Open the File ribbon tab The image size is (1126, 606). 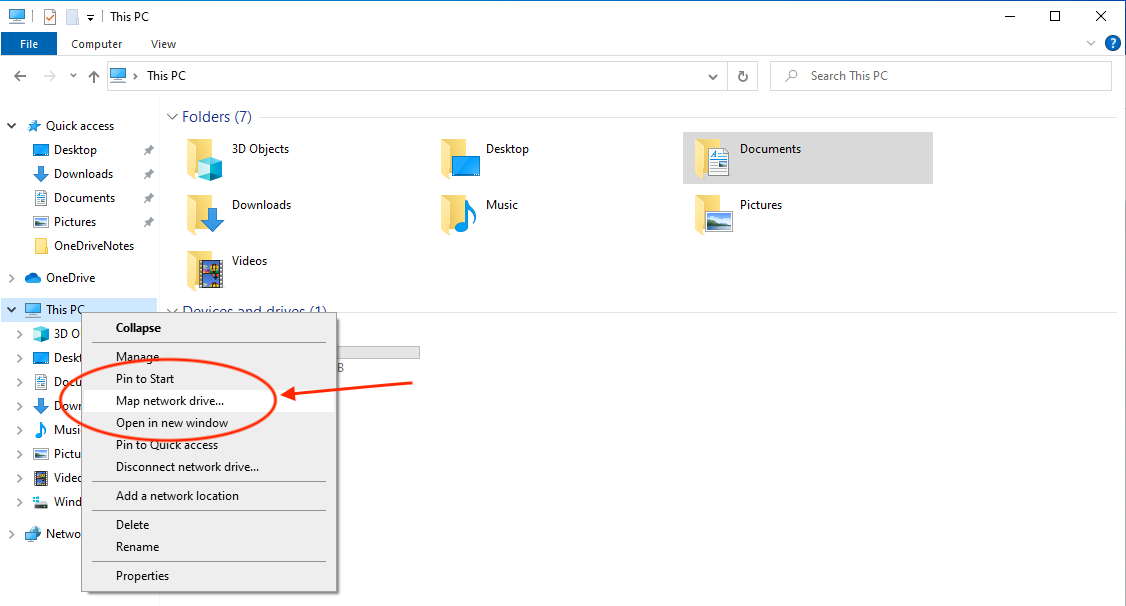click(x=29, y=44)
